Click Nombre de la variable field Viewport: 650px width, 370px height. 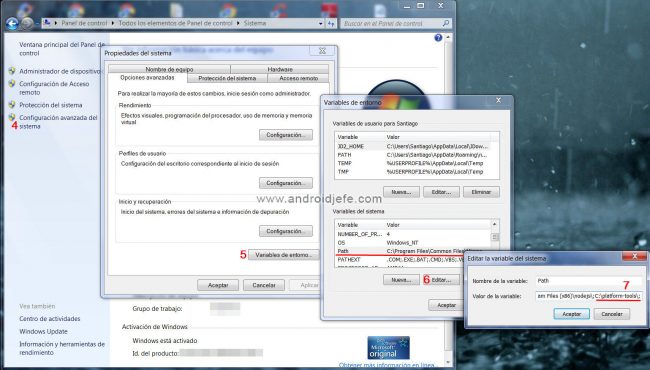pyautogui.click(x=588, y=281)
